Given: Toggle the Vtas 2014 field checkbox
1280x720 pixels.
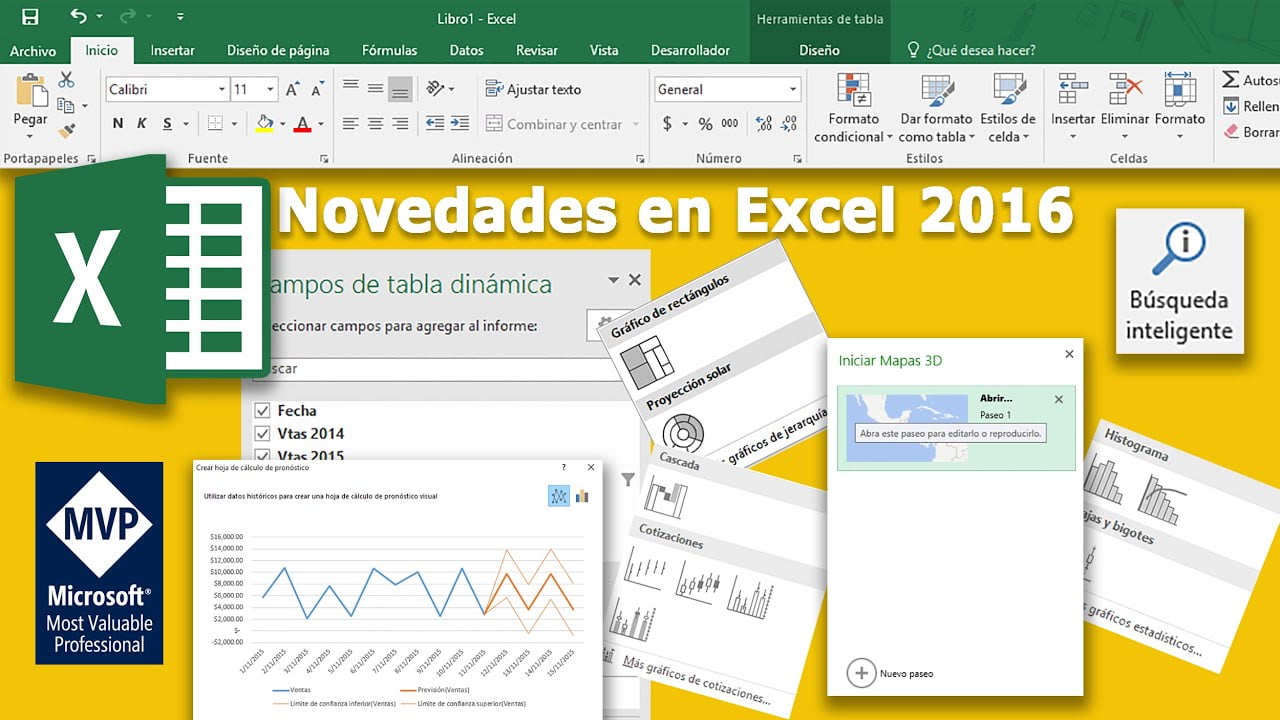Looking at the screenshot, I should click(x=262, y=433).
